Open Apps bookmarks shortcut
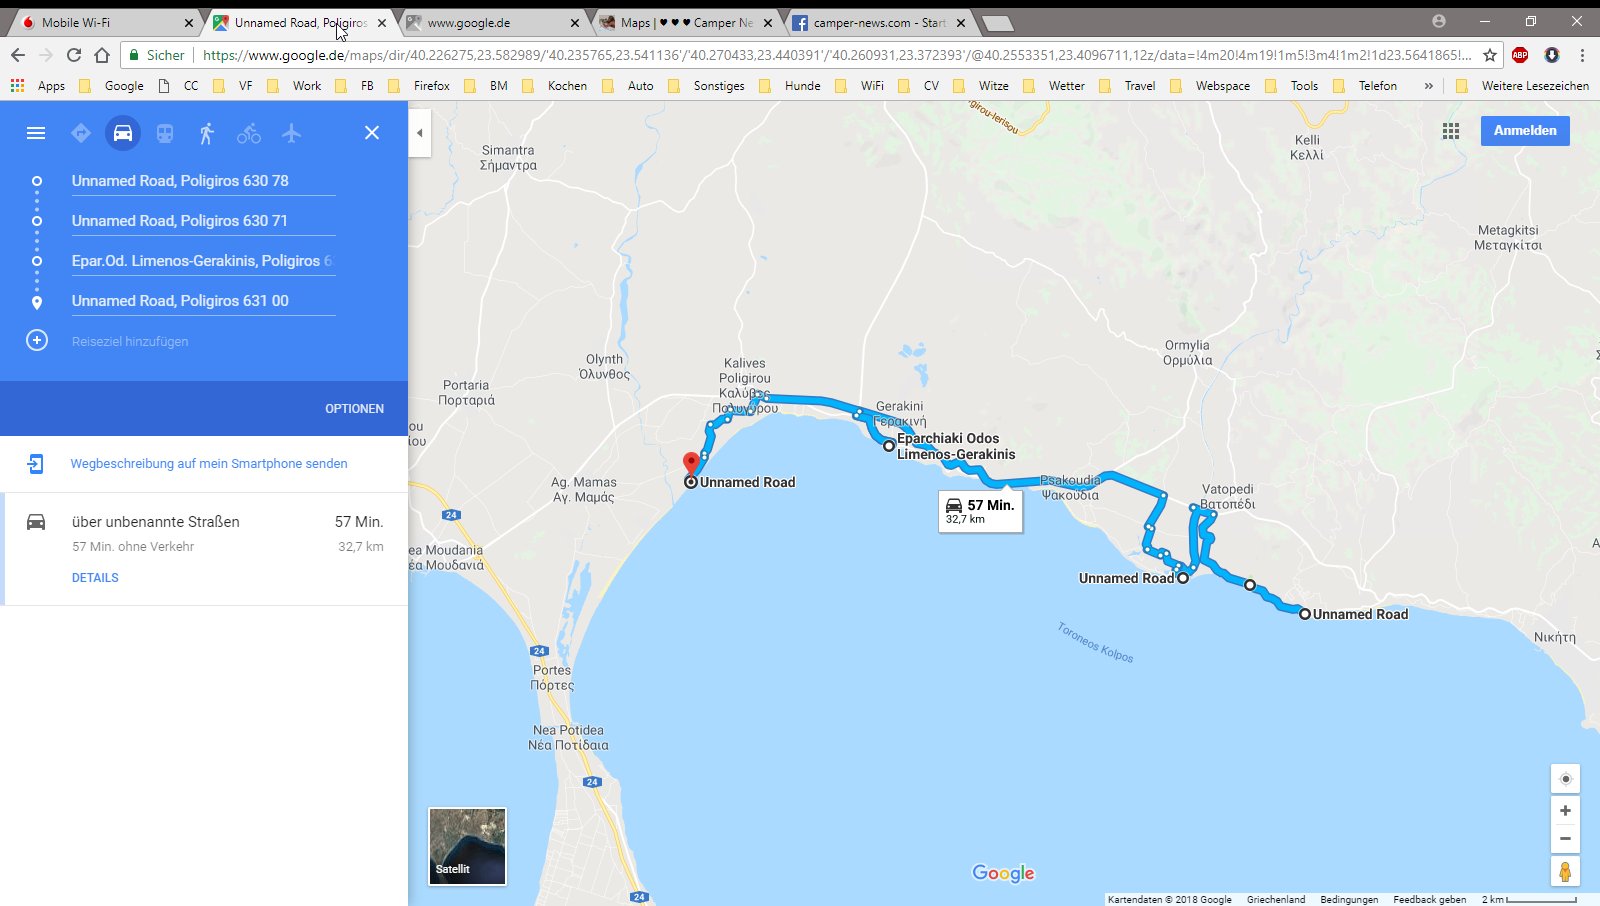Viewport: 1600px width, 906px height. (38, 86)
